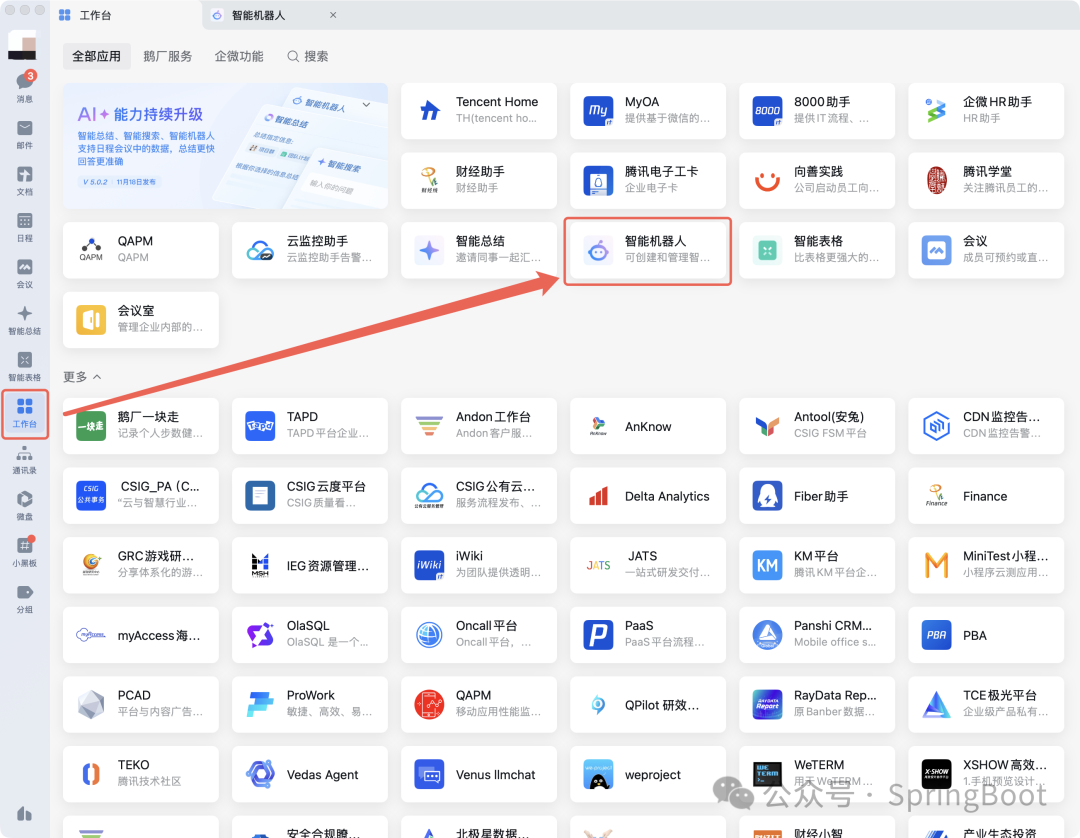Open the Venus llmchat app card
This screenshot has height=838, width=1080.
click(479, 773)
